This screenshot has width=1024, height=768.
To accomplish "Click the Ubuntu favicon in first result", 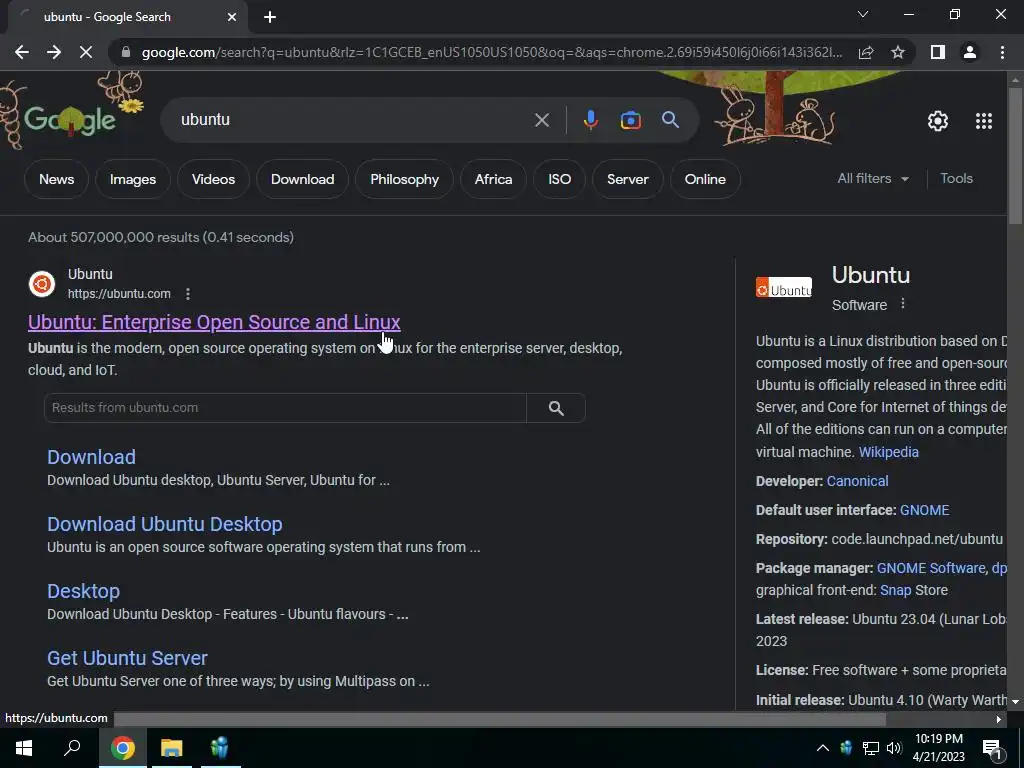I will [42, 284].
